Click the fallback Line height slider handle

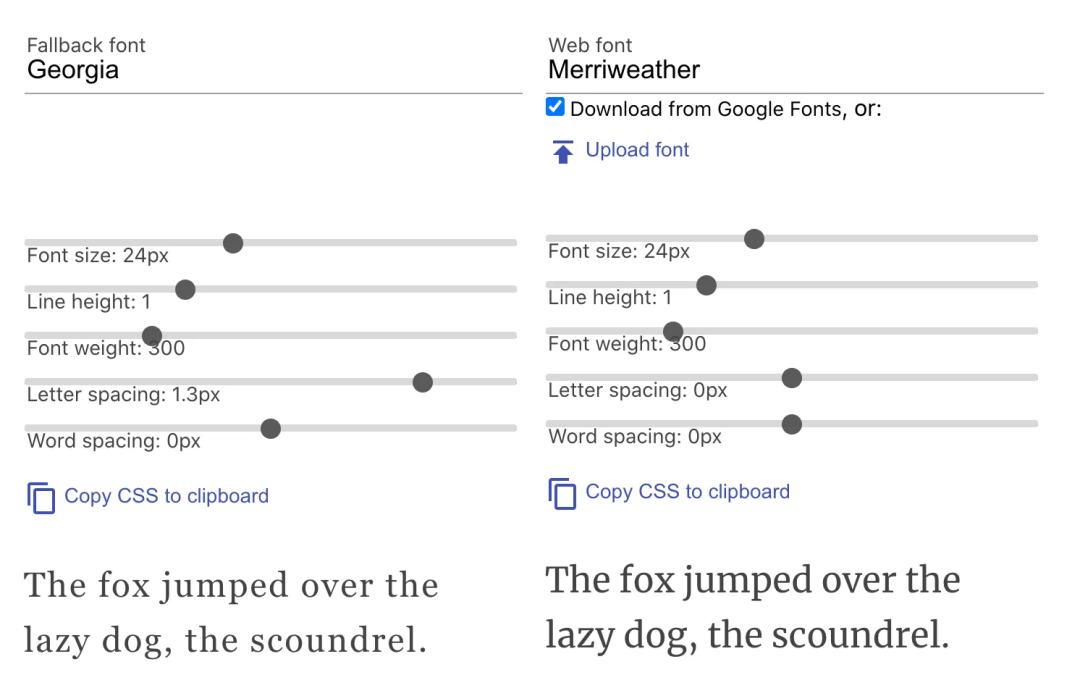[x=185, y=290]
